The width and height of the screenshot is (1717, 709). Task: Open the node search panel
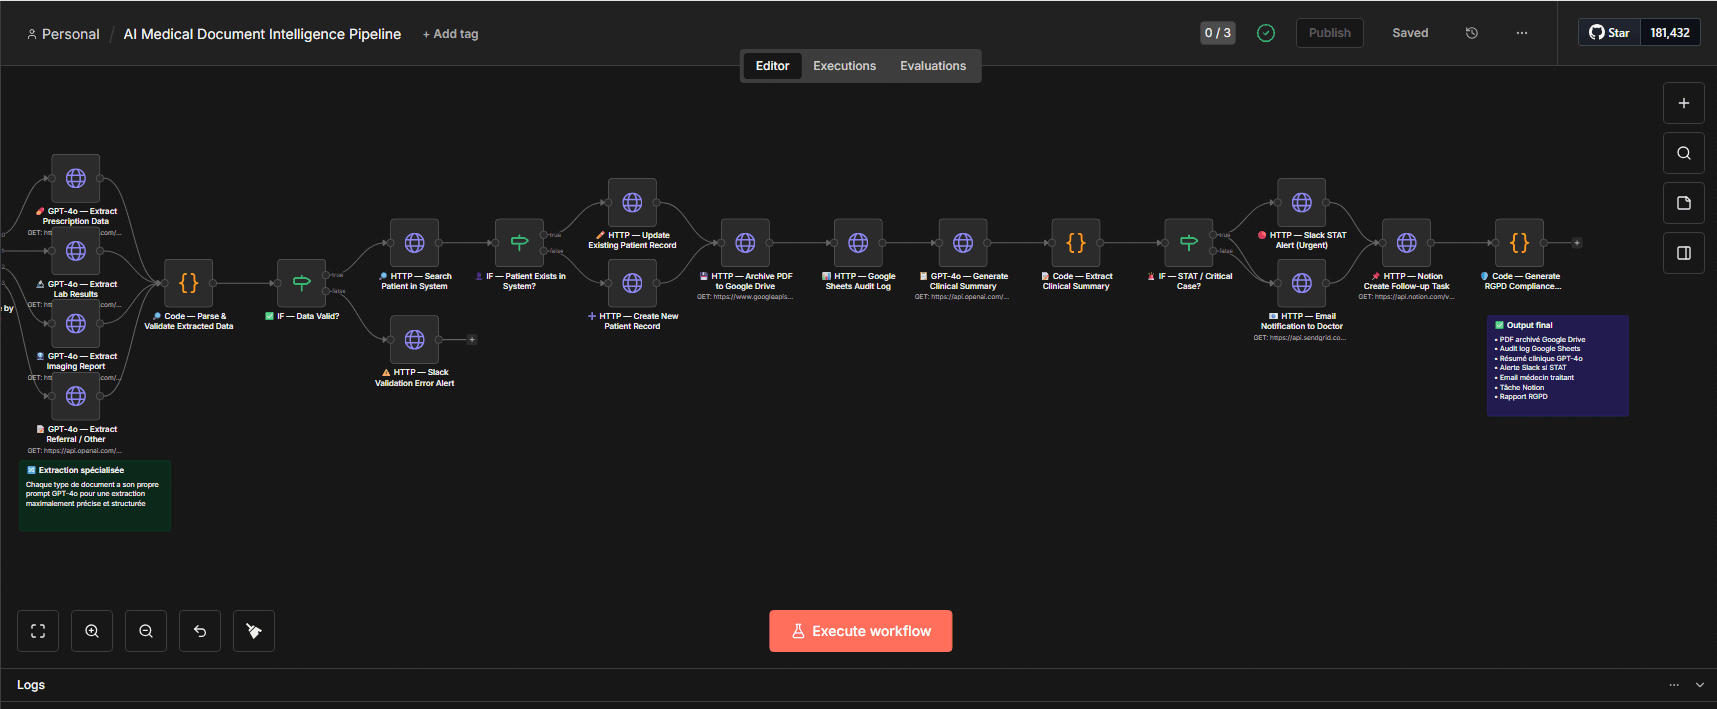click(1684, 153)
